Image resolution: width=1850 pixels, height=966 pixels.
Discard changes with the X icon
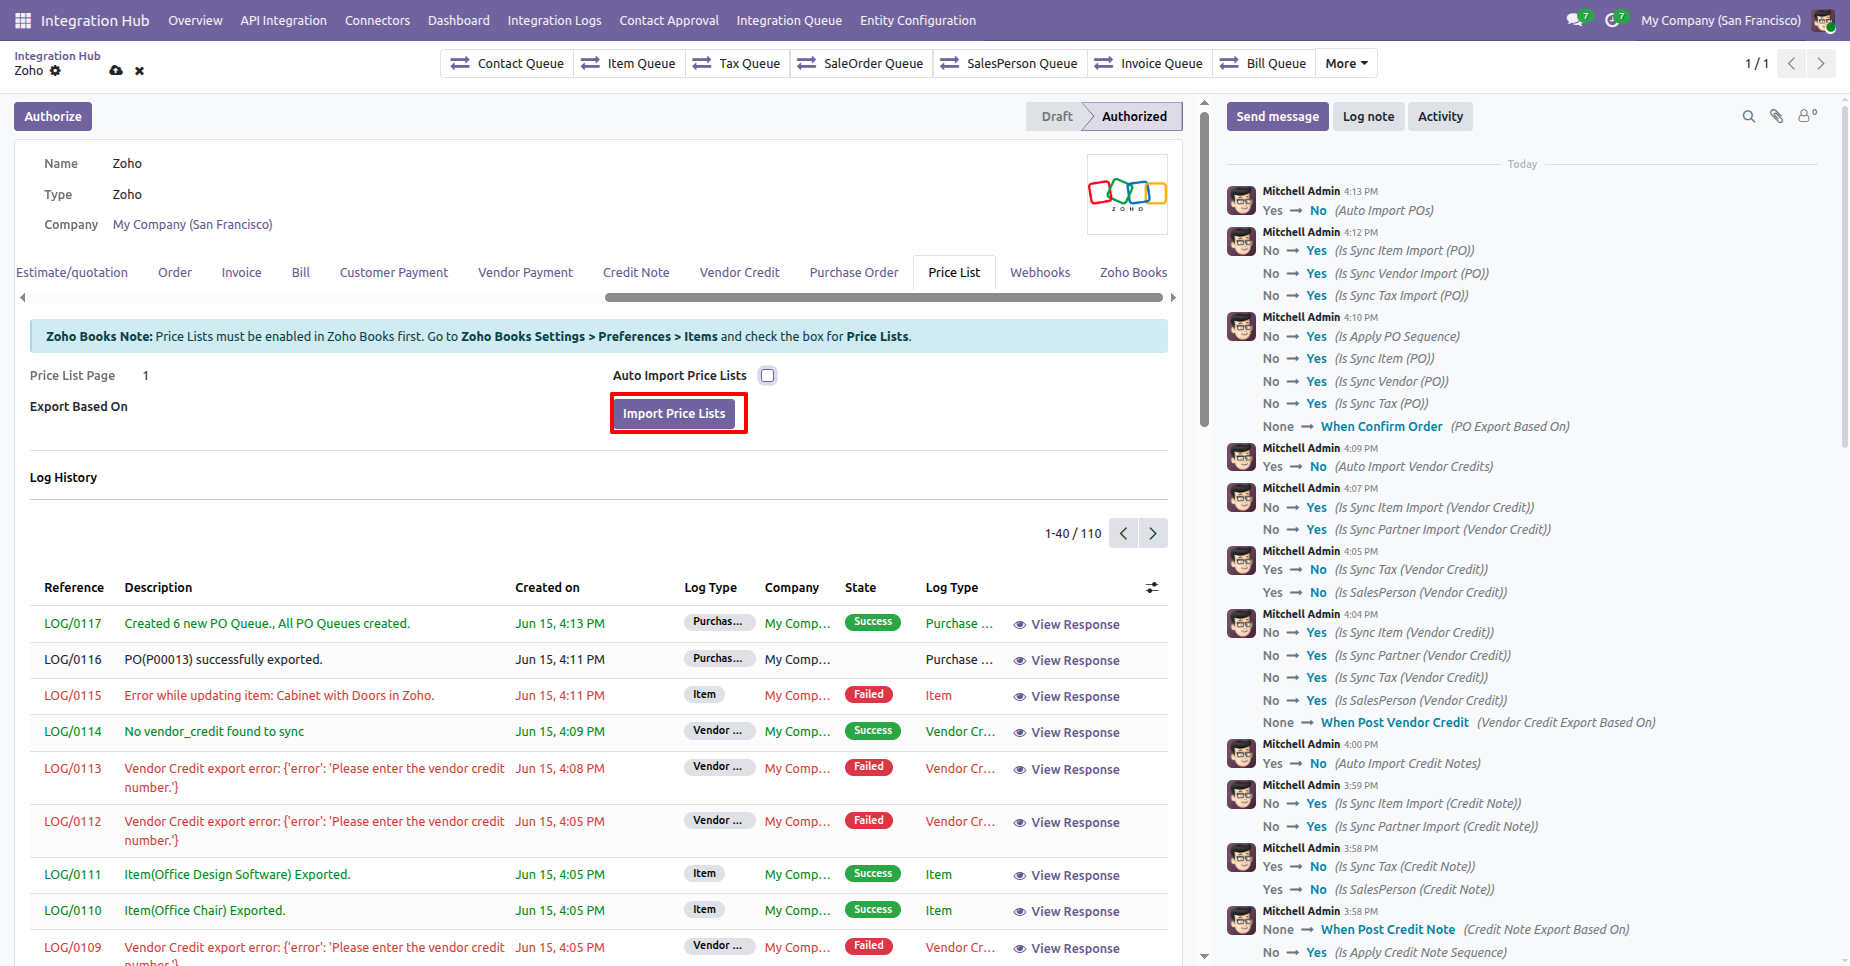(x=140, y=71)
